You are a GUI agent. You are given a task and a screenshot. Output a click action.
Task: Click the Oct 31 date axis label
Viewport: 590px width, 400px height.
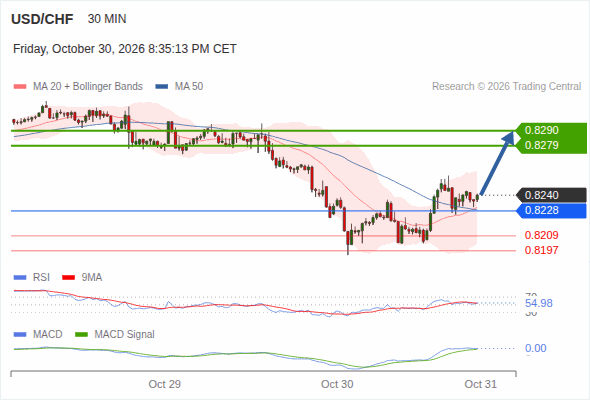click(481, 384)
